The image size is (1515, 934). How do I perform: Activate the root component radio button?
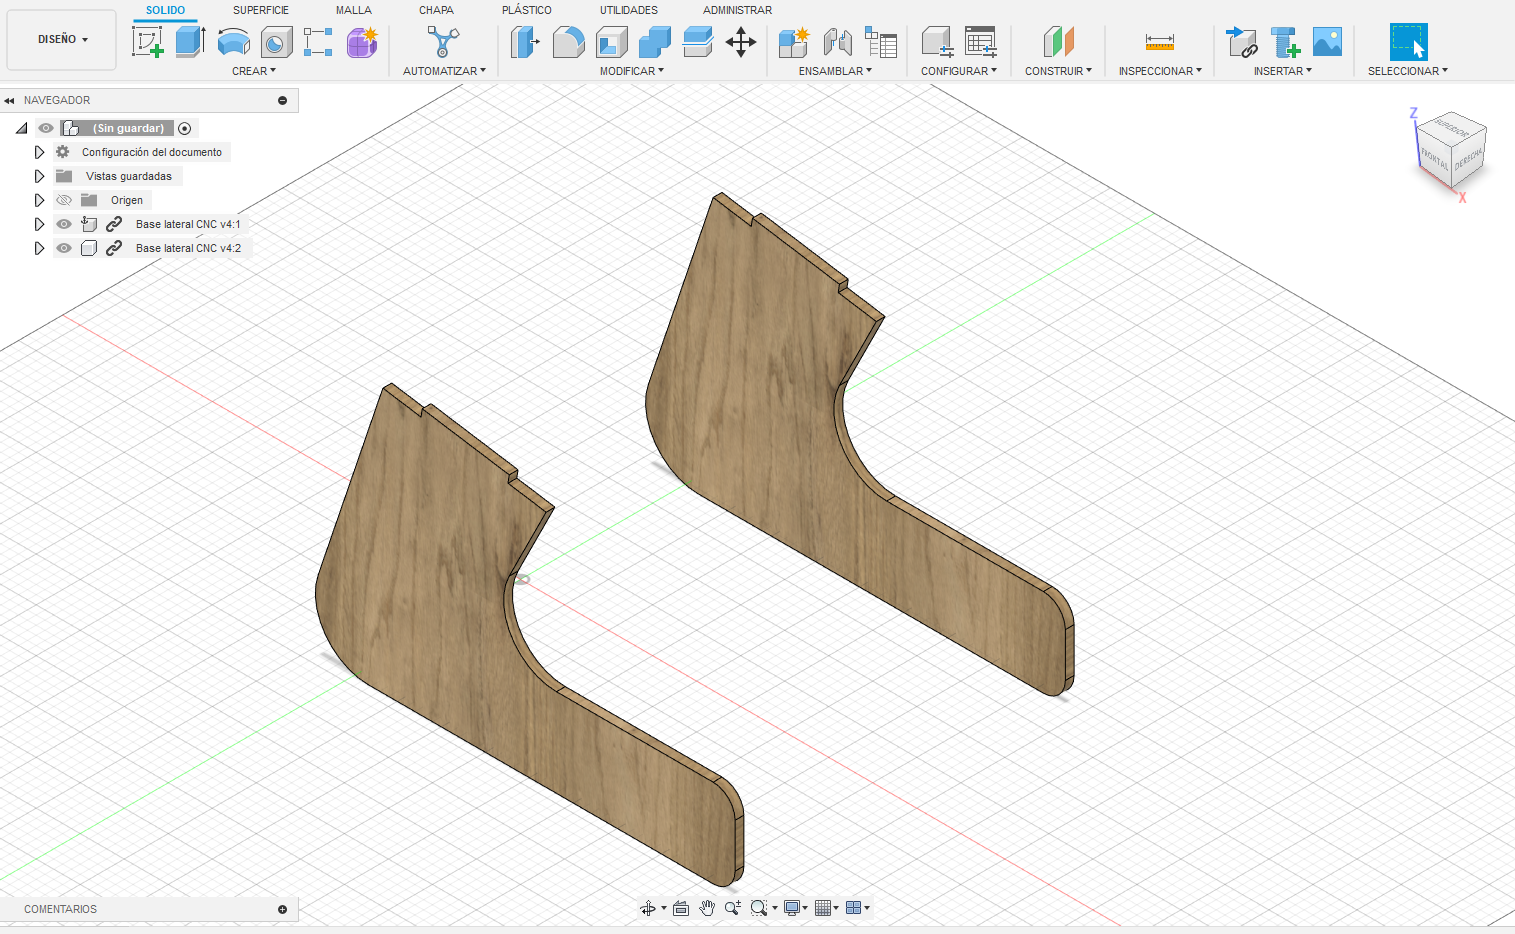point(185,128)
